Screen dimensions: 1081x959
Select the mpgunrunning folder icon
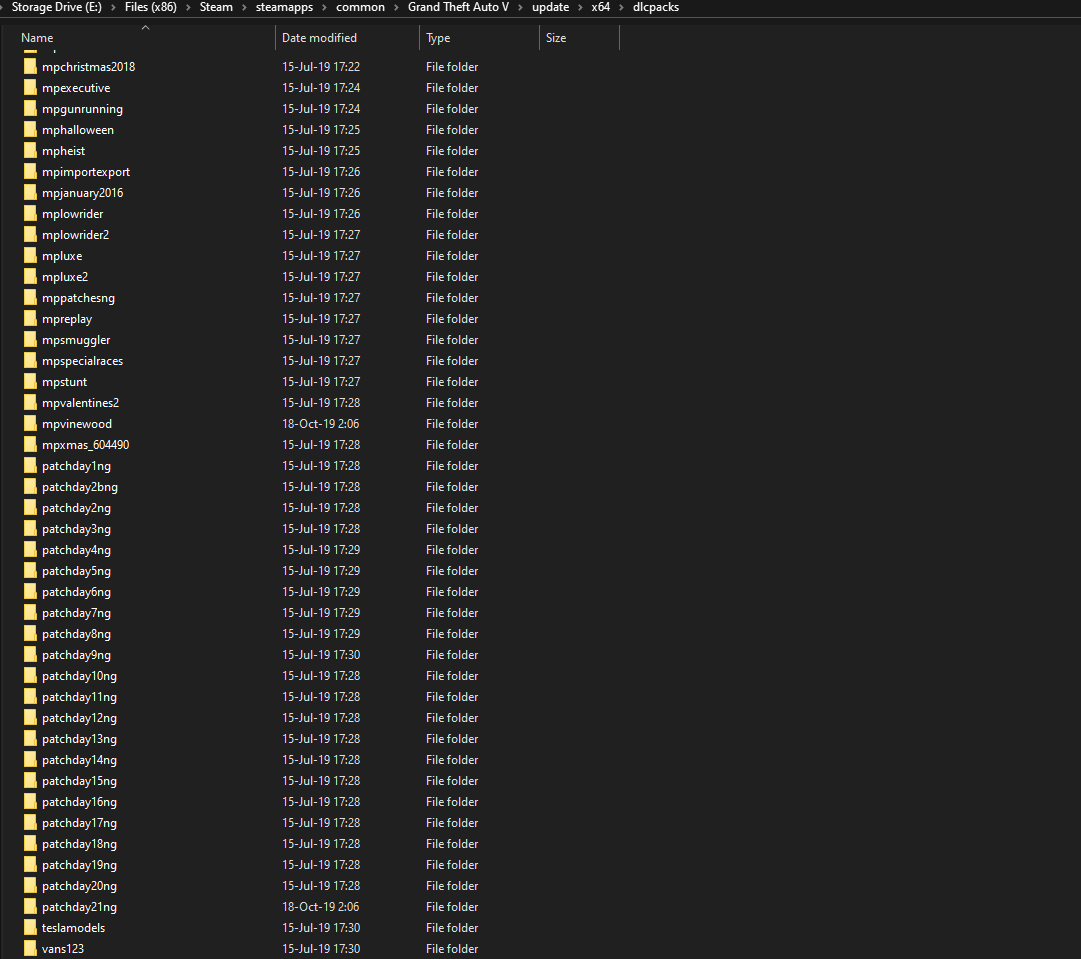point(30,108)
